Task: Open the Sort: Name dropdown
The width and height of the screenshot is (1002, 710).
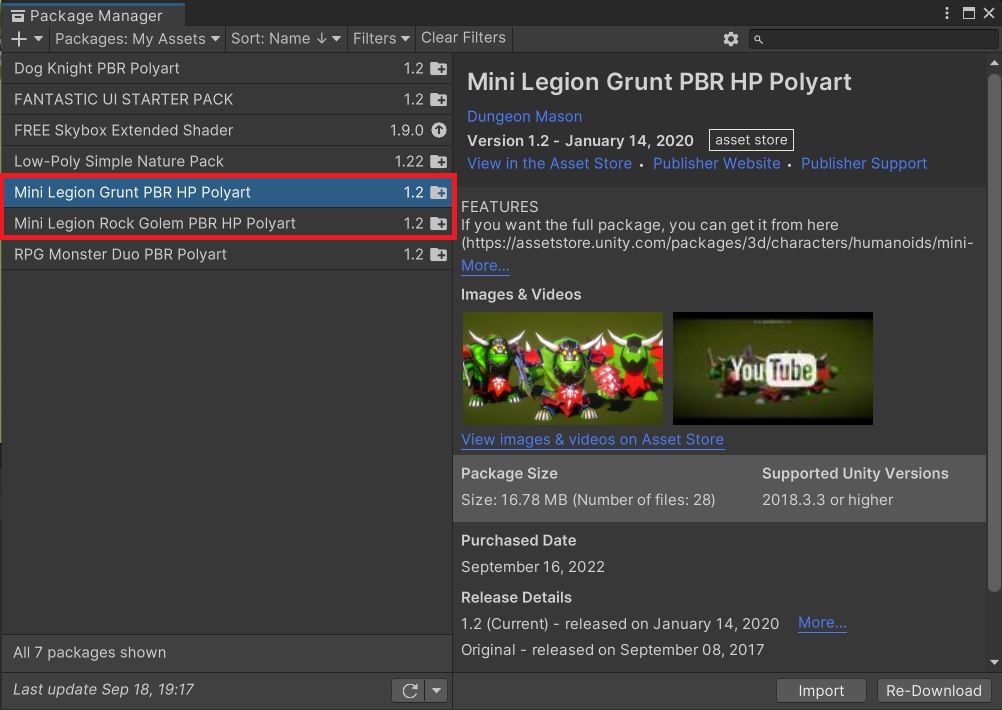Action: [286, 39]
